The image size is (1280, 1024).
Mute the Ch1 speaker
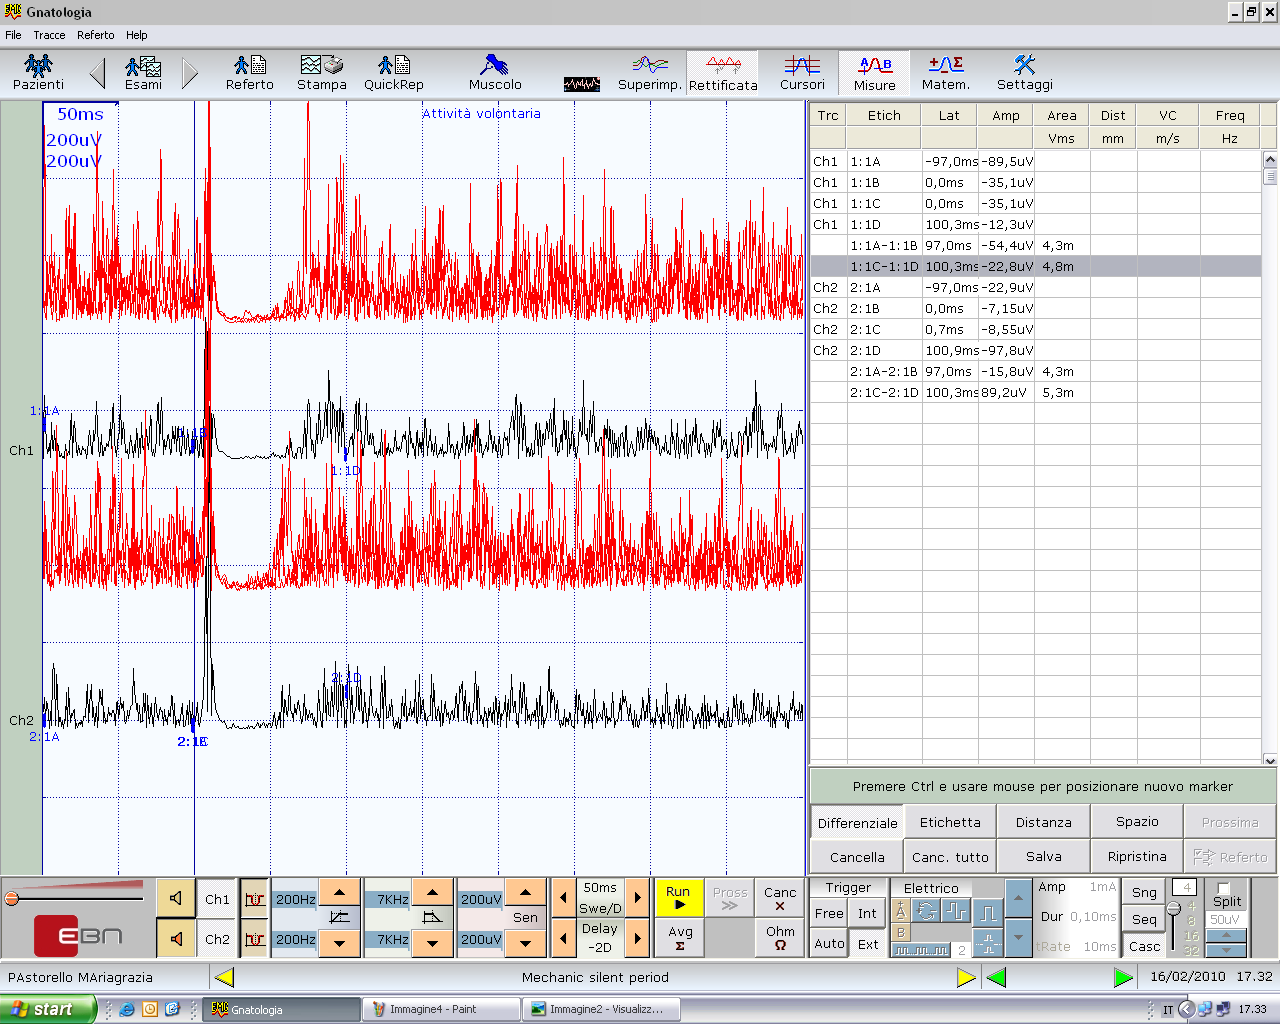176,898
